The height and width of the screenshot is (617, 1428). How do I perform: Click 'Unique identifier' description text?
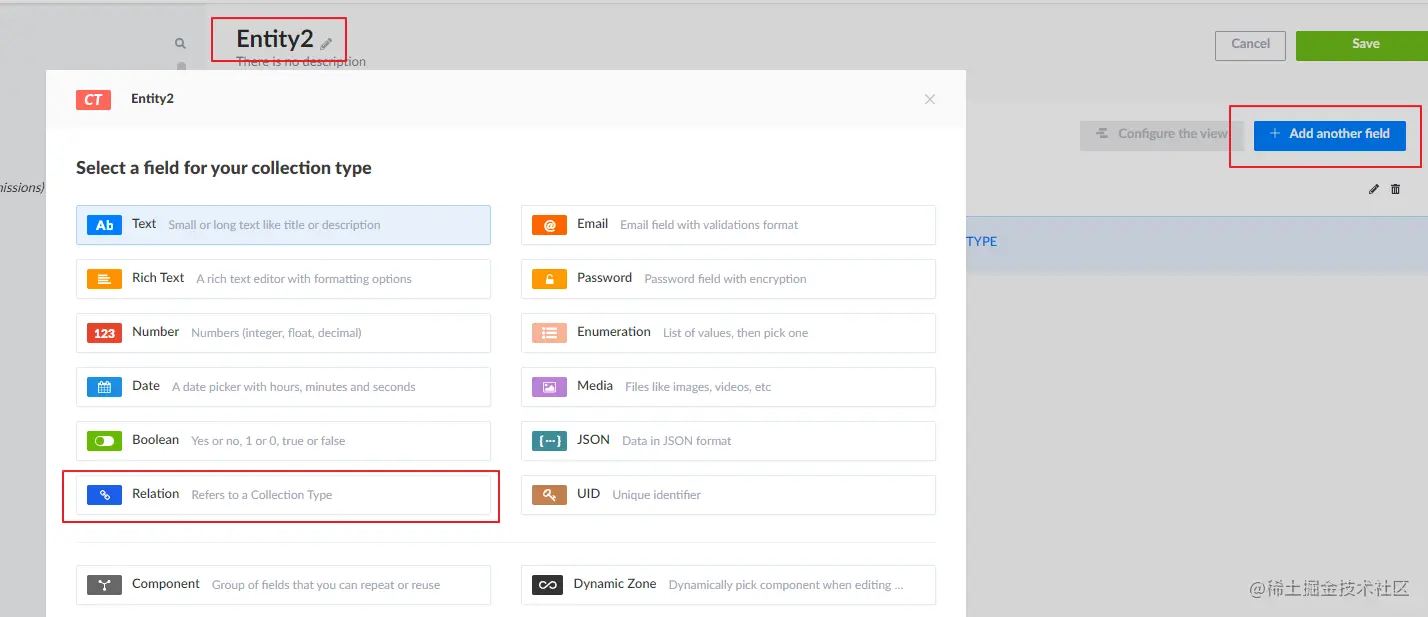click(x=657, y=495)
